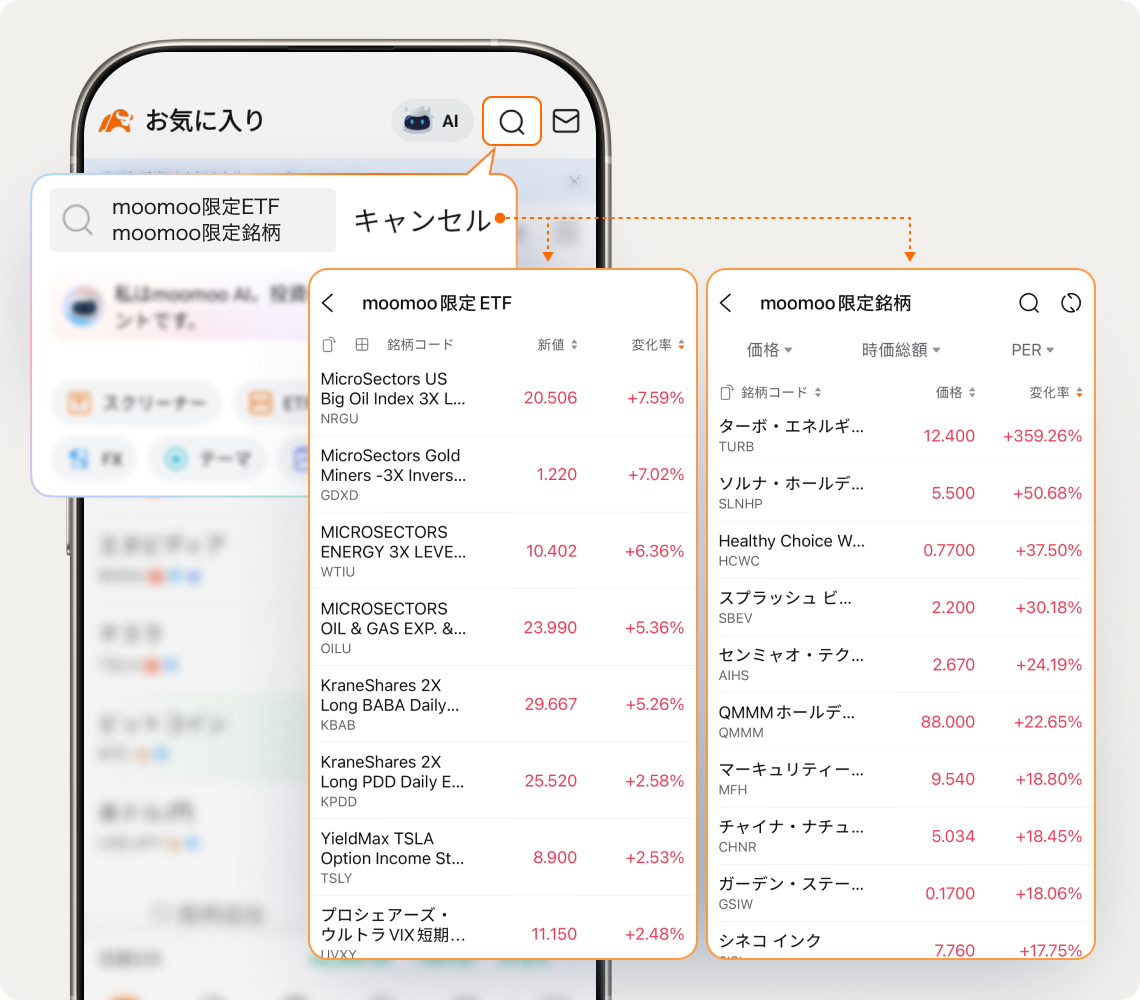
Task: Click the copy icon above the ETF list
Action: point(328,344)
